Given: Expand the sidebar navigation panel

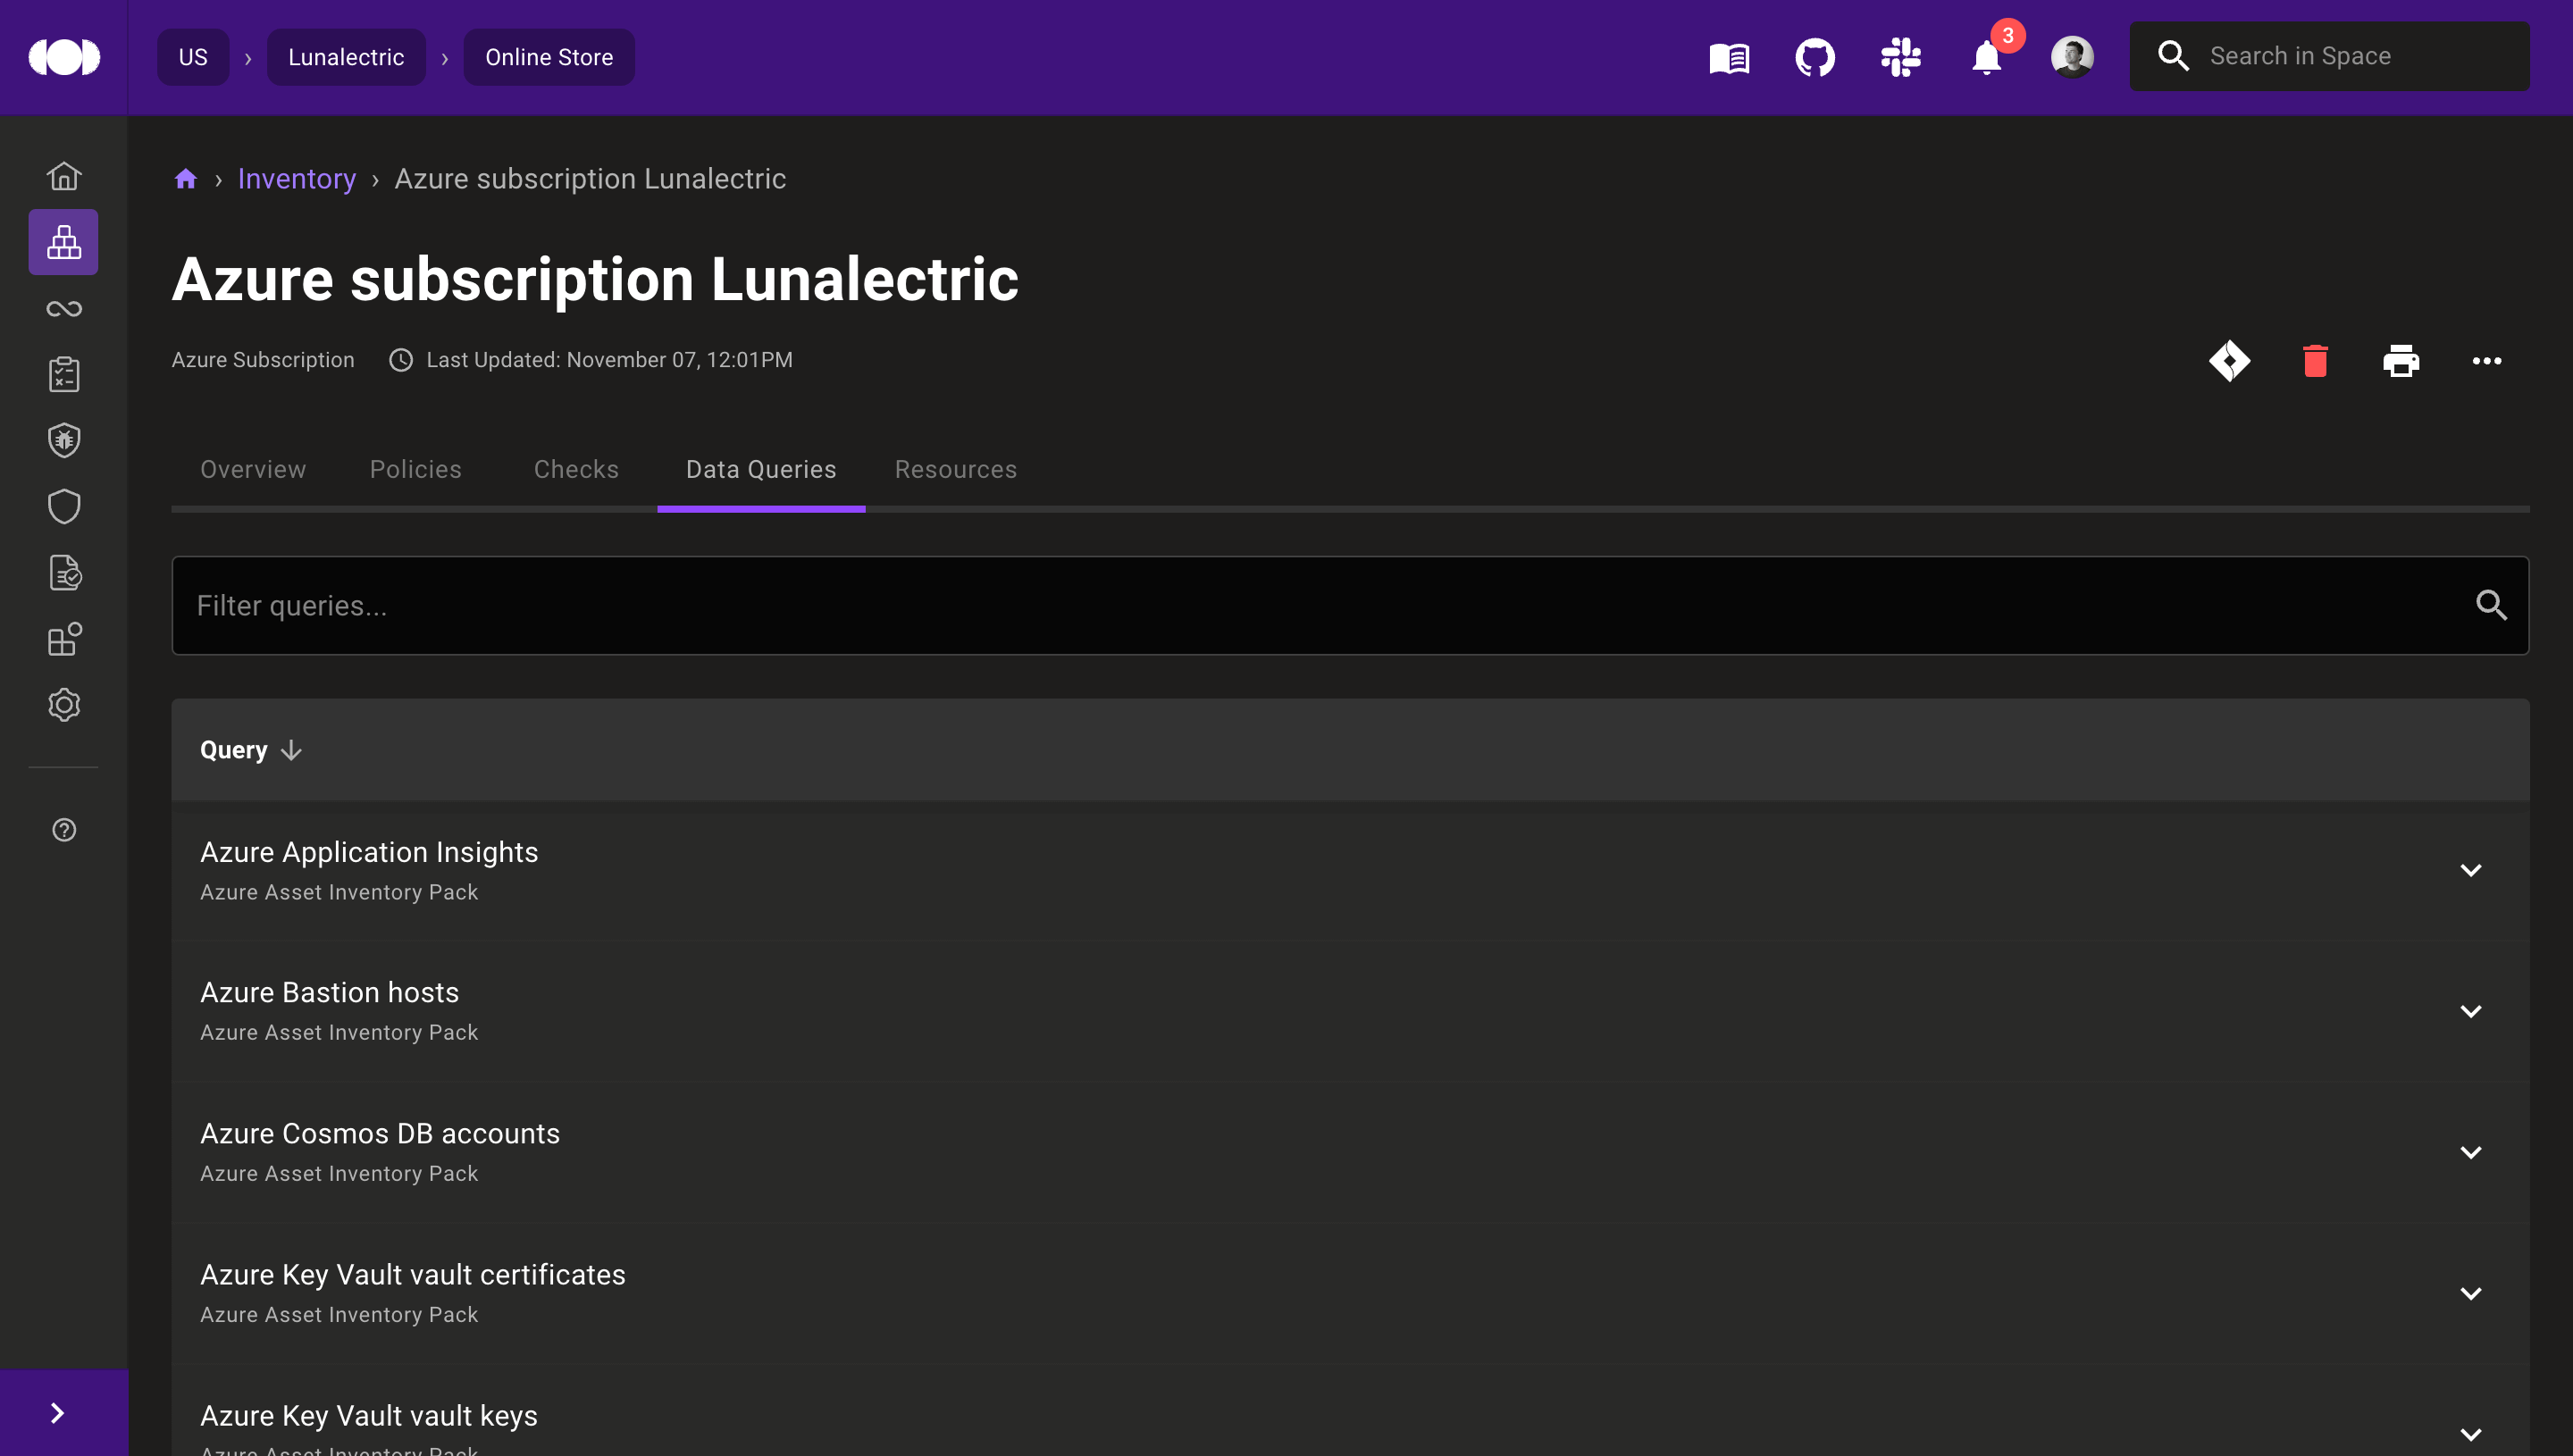Looking at the screenshot, I should pyautogui.click(x=58, y=1412).
